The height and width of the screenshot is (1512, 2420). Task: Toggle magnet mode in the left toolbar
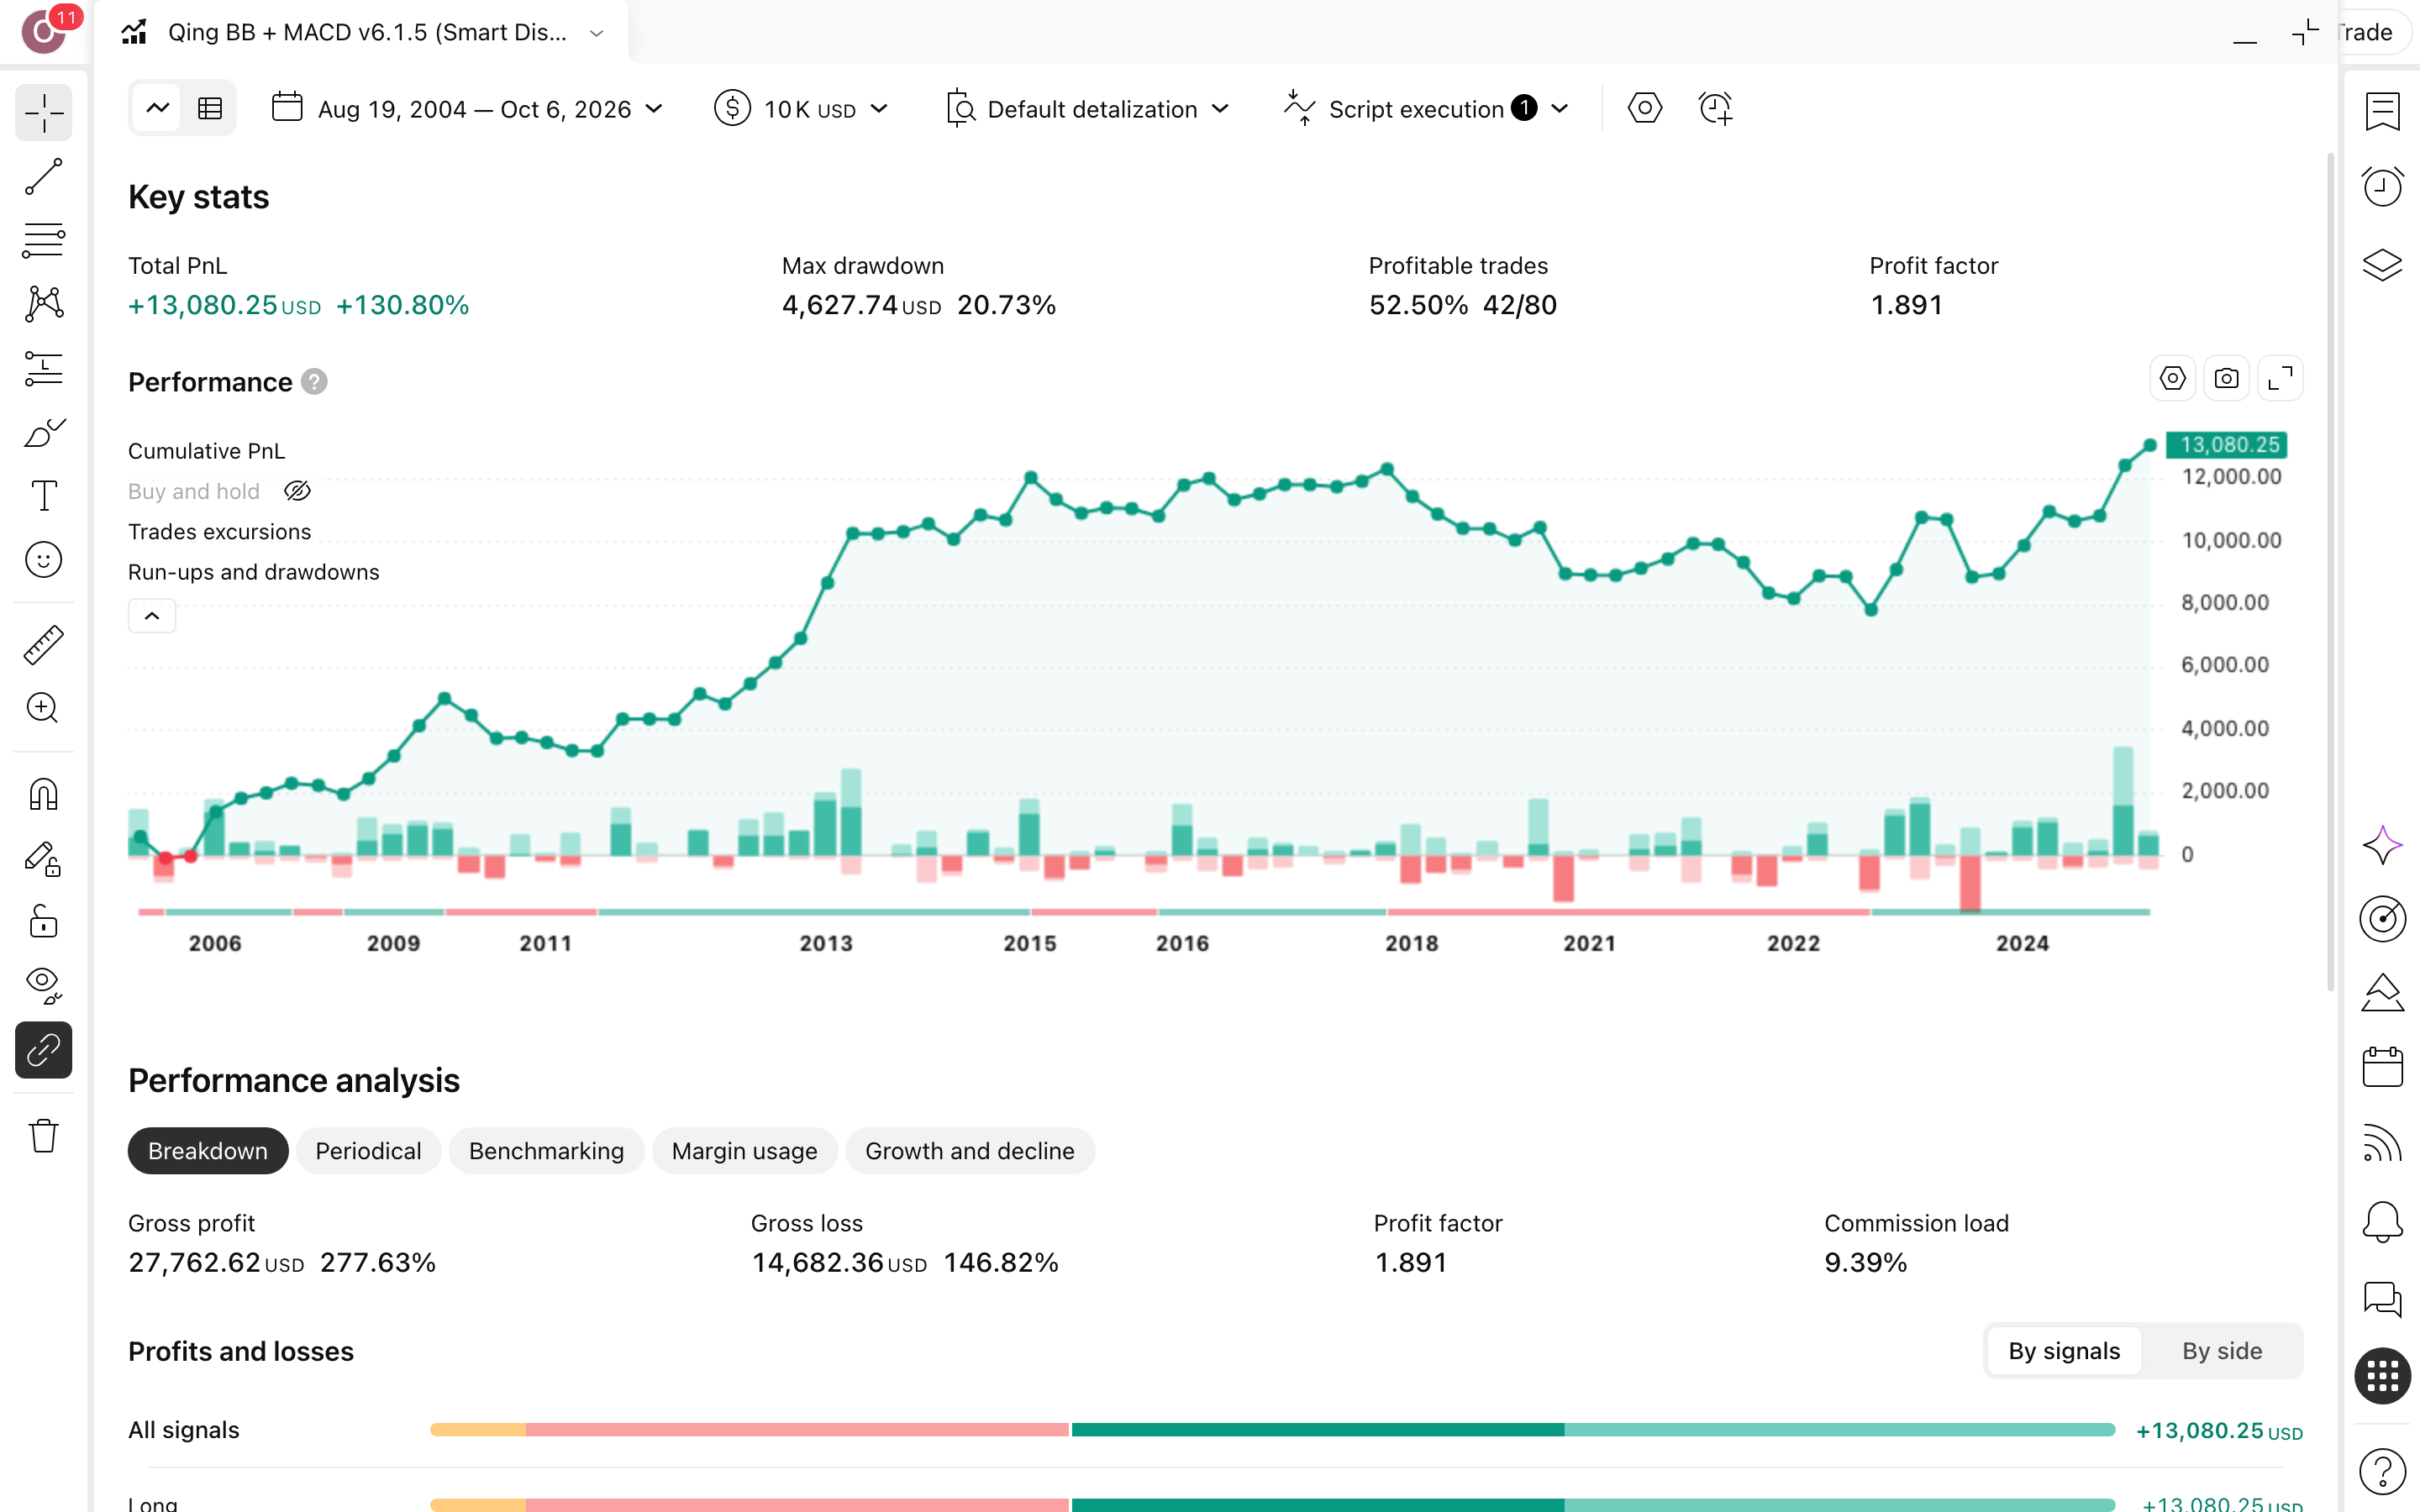[44, 795]
